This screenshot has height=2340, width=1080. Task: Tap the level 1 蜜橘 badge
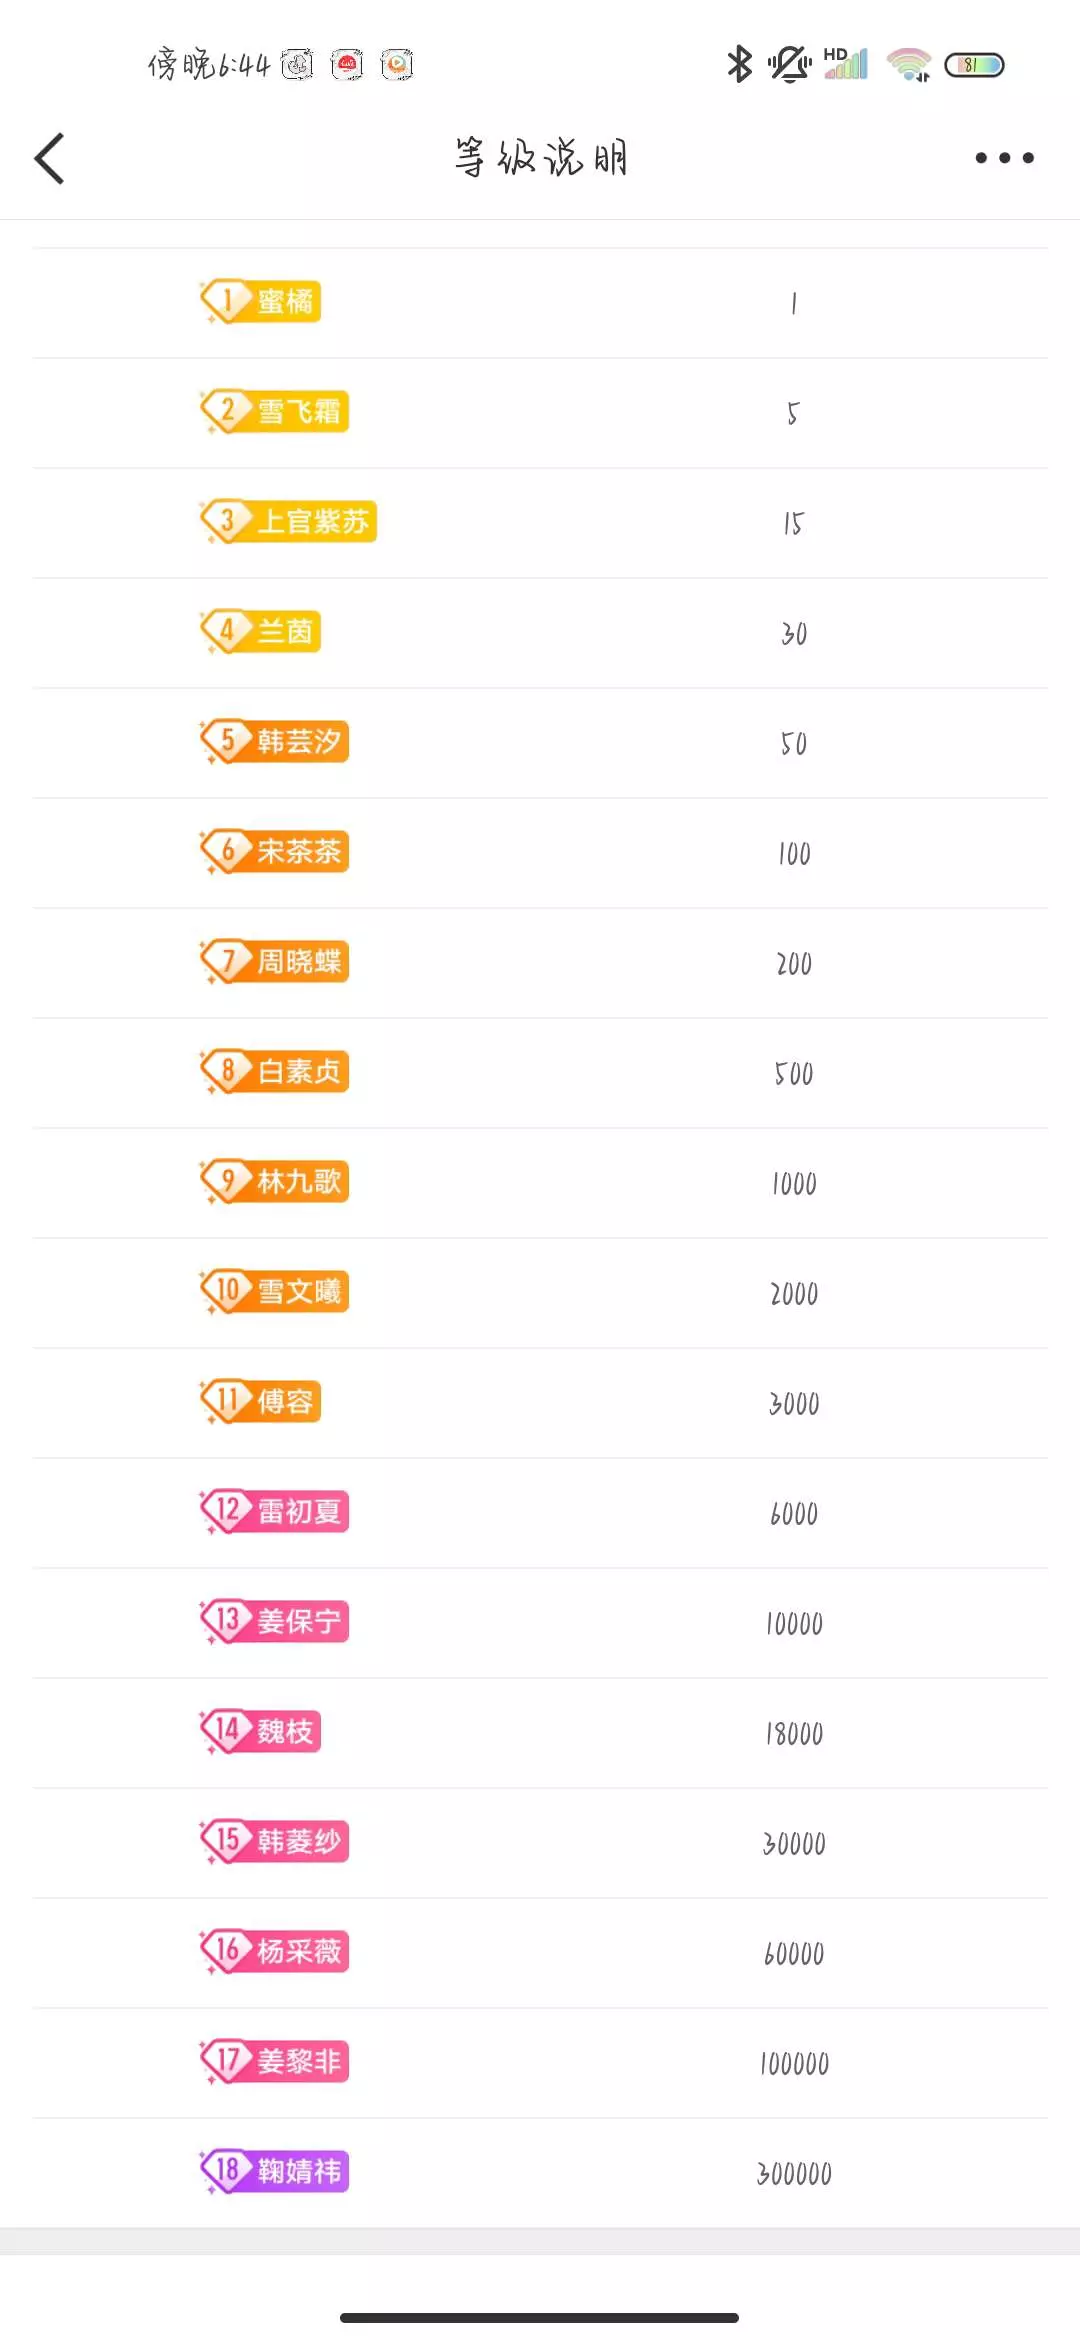click(x=260, y=302)
